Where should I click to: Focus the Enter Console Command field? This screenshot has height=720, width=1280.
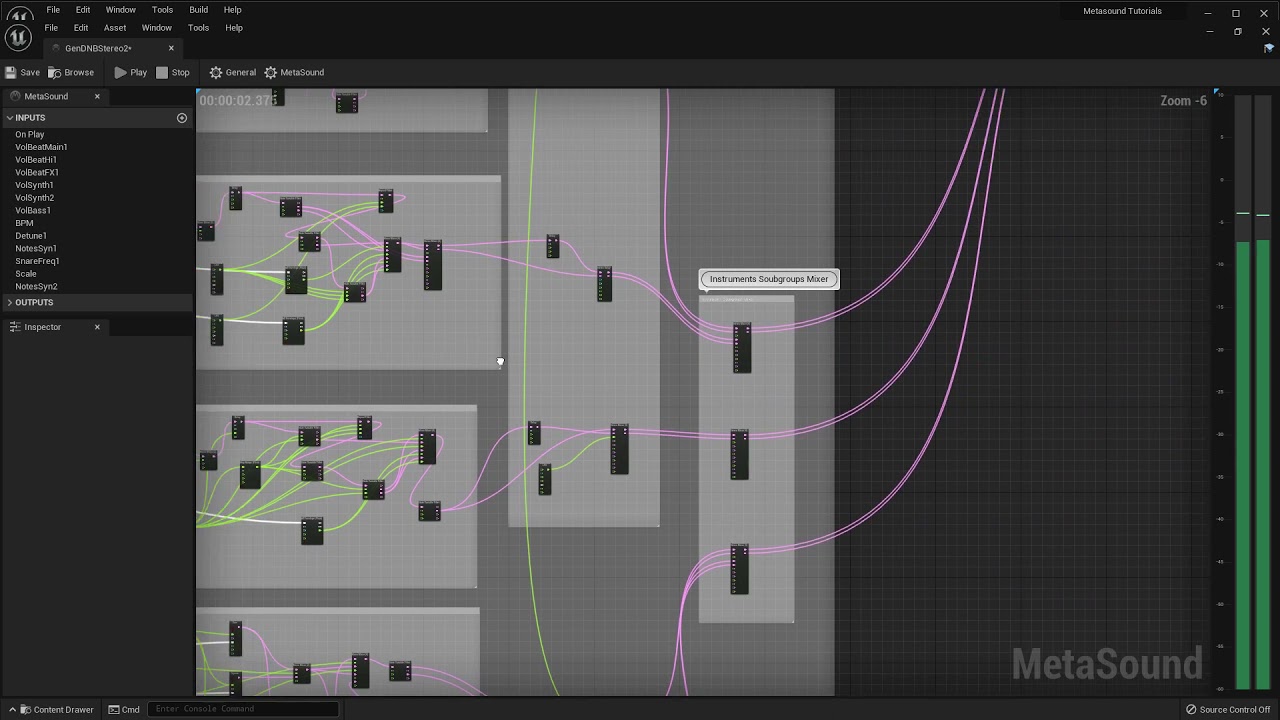244,709
